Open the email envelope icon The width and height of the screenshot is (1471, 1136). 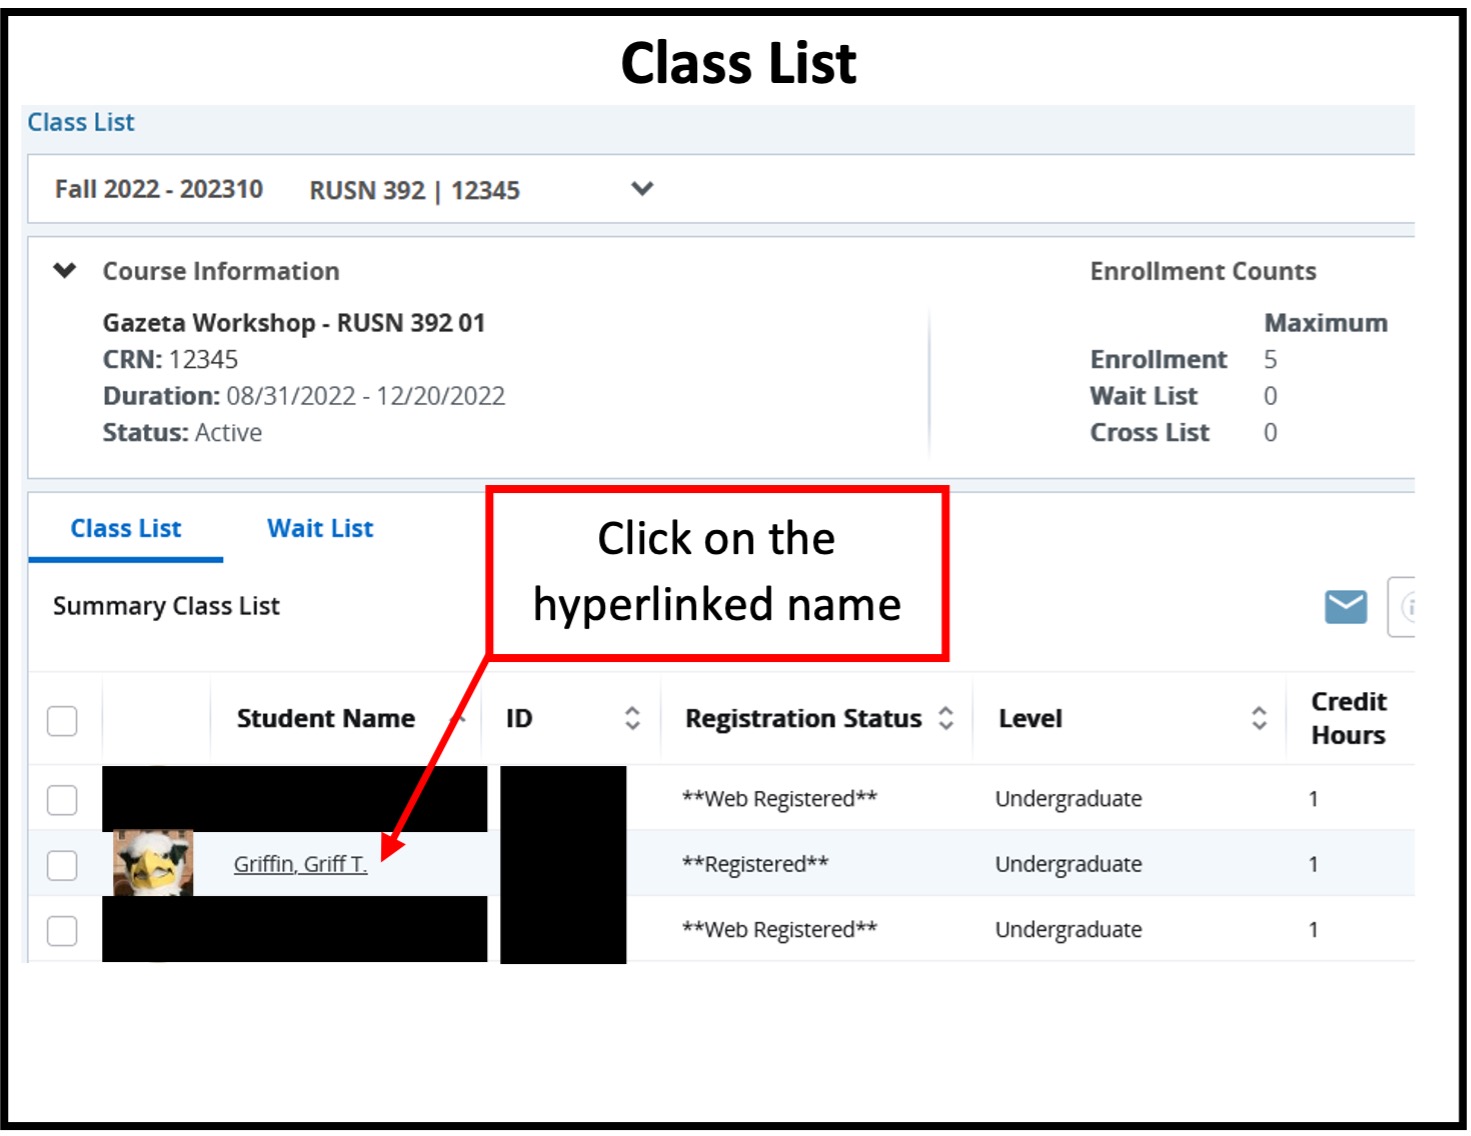click(1345, 606)
